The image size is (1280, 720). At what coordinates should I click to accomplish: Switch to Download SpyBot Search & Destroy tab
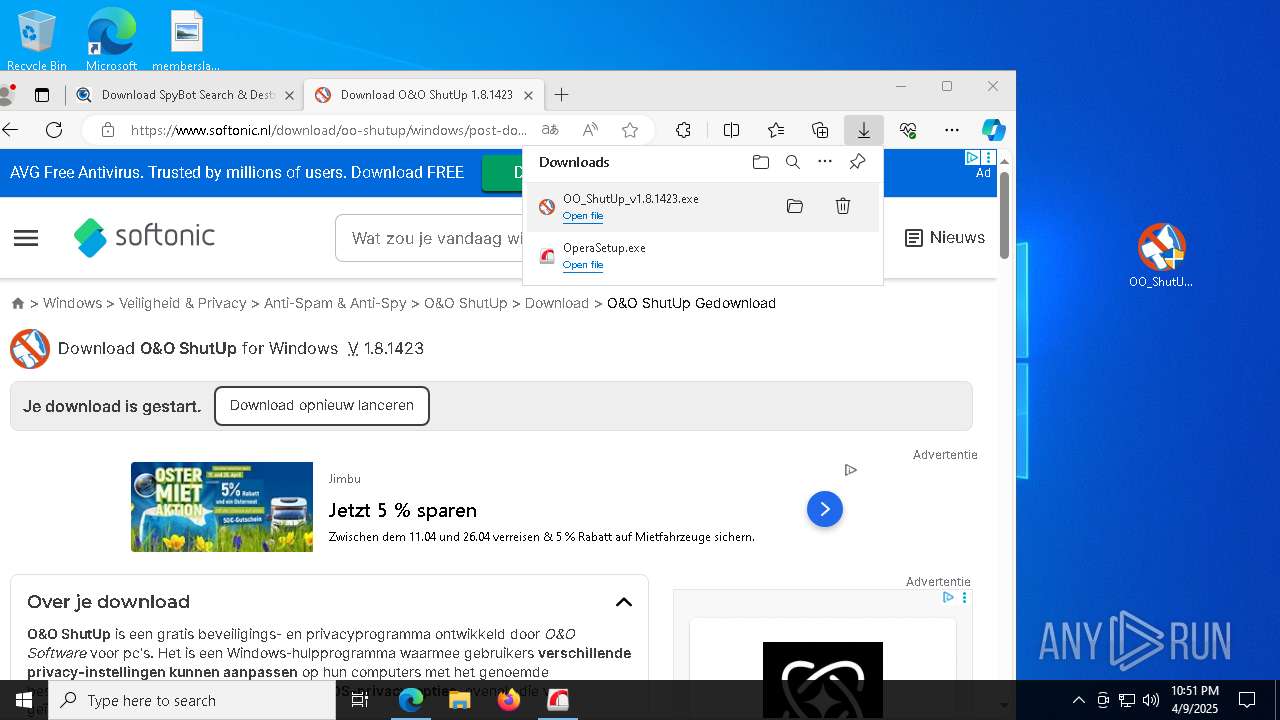click(186, 95)
